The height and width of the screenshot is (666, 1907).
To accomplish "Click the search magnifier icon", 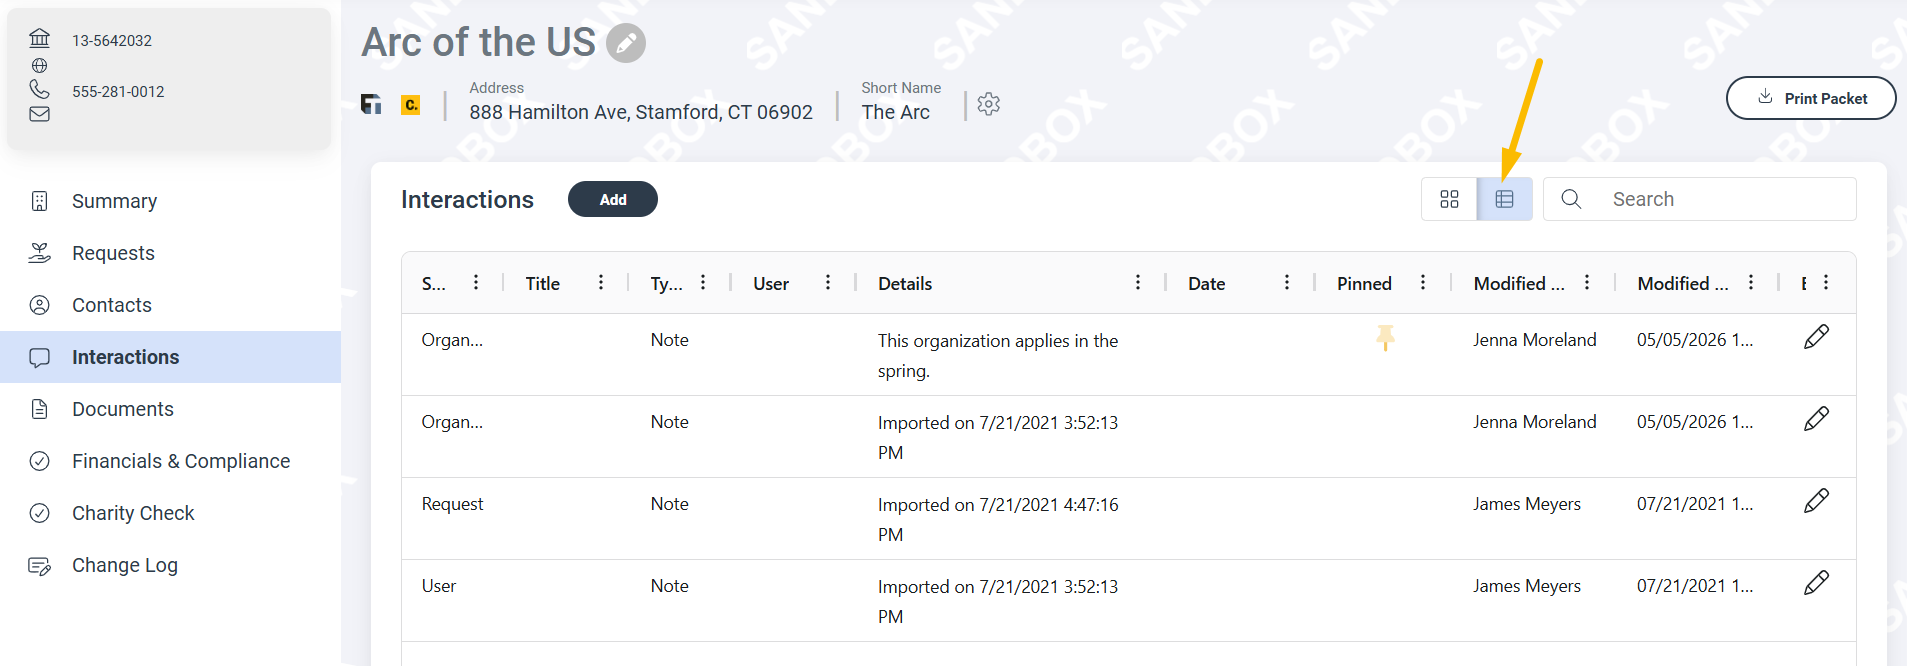I will click(x=1571, y=199).
